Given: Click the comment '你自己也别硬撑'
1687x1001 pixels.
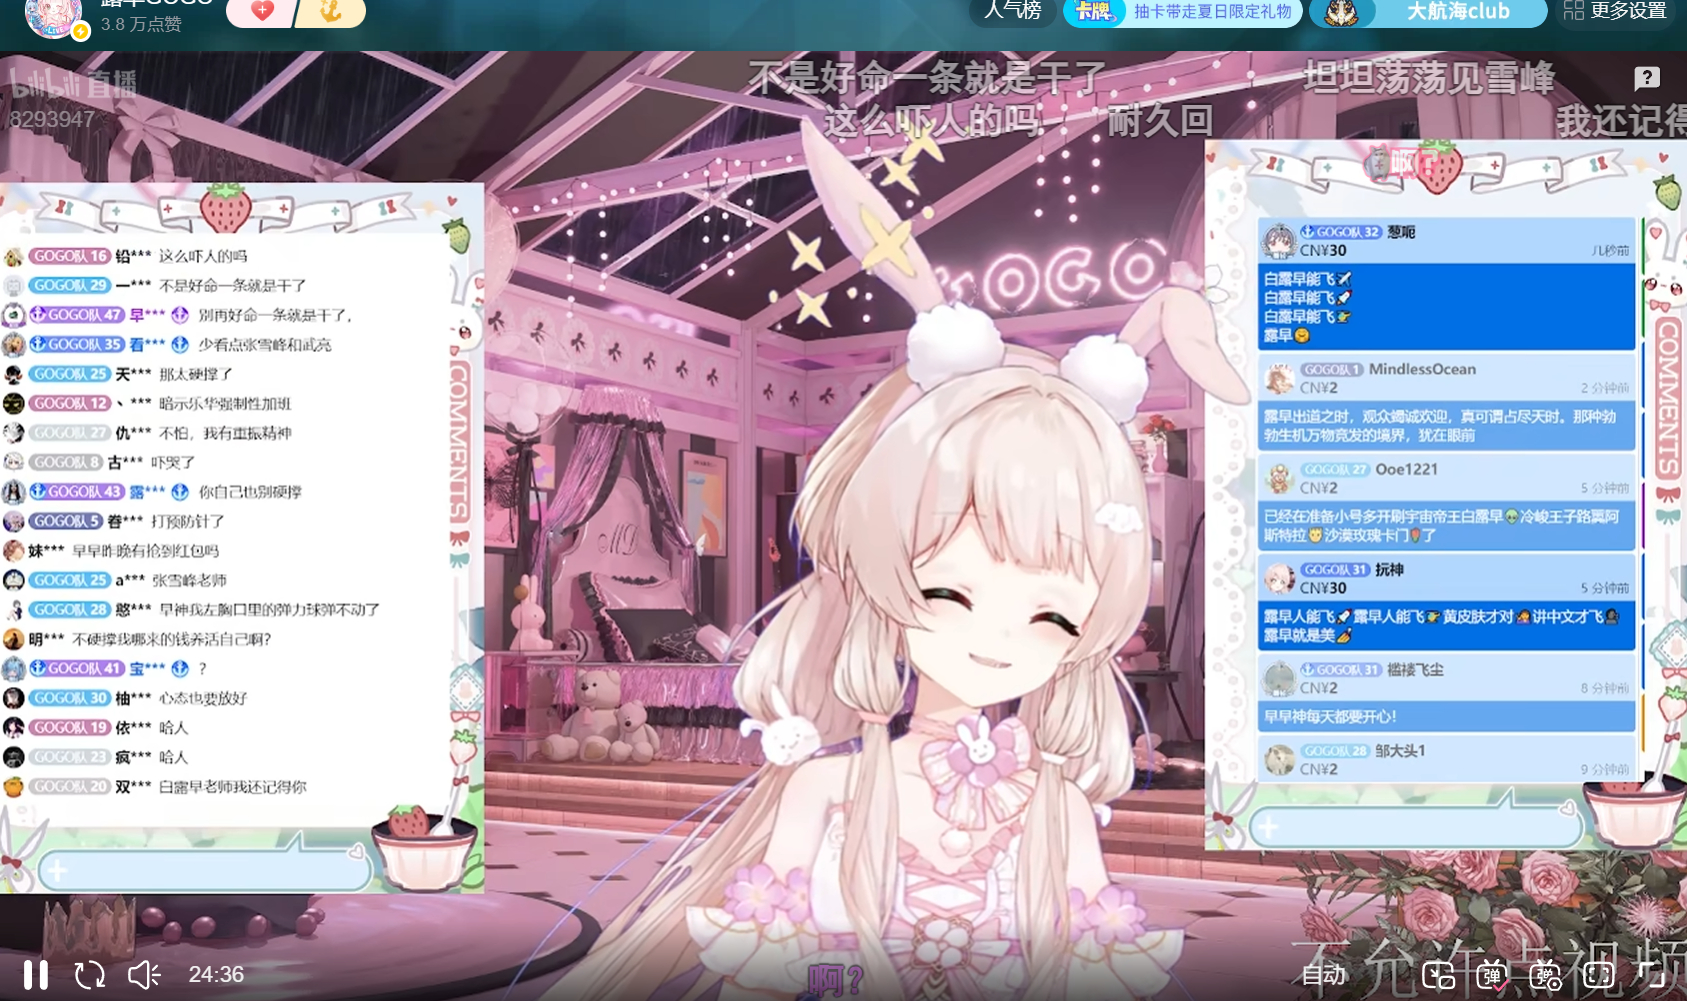Looking at the screenshot, I should (250, 492).
